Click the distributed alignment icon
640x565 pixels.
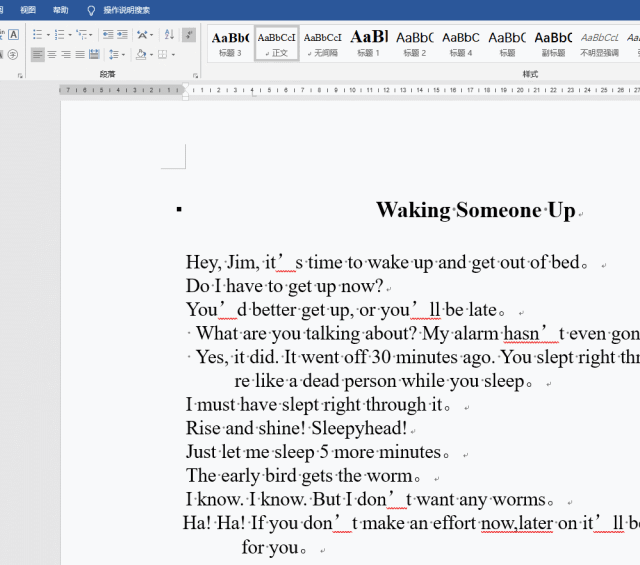tap(94, 55)
